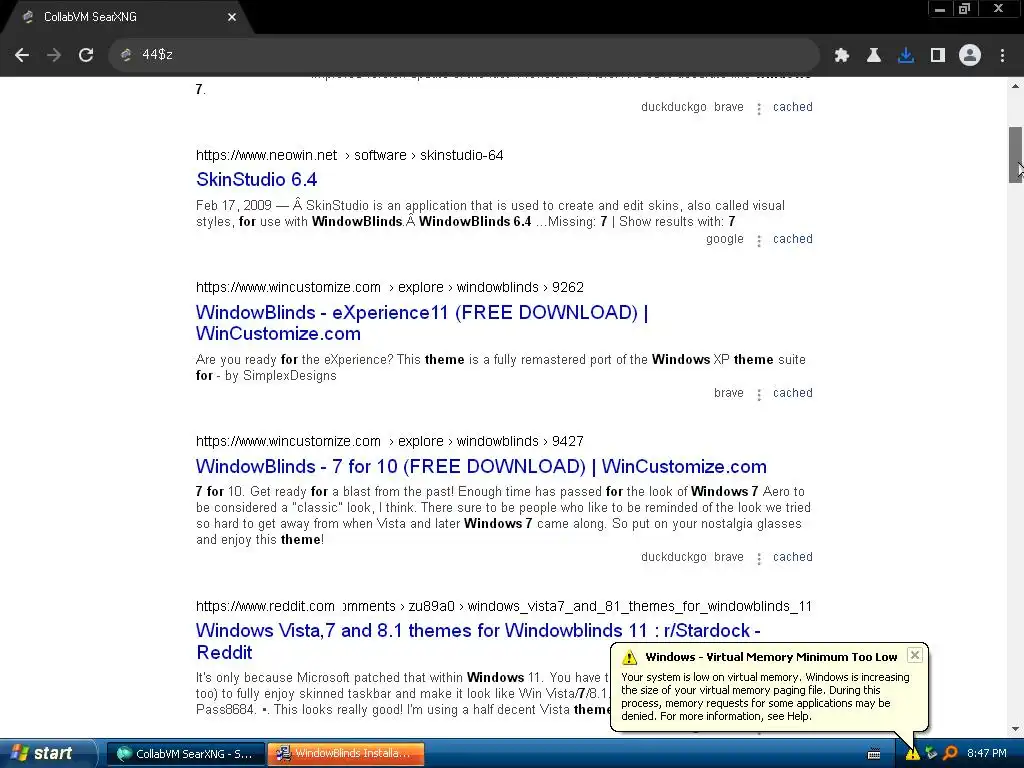The image size is (1024, 768).
Task: Expand three-dot options for SkinStudio result
Action: pos(759,241)
